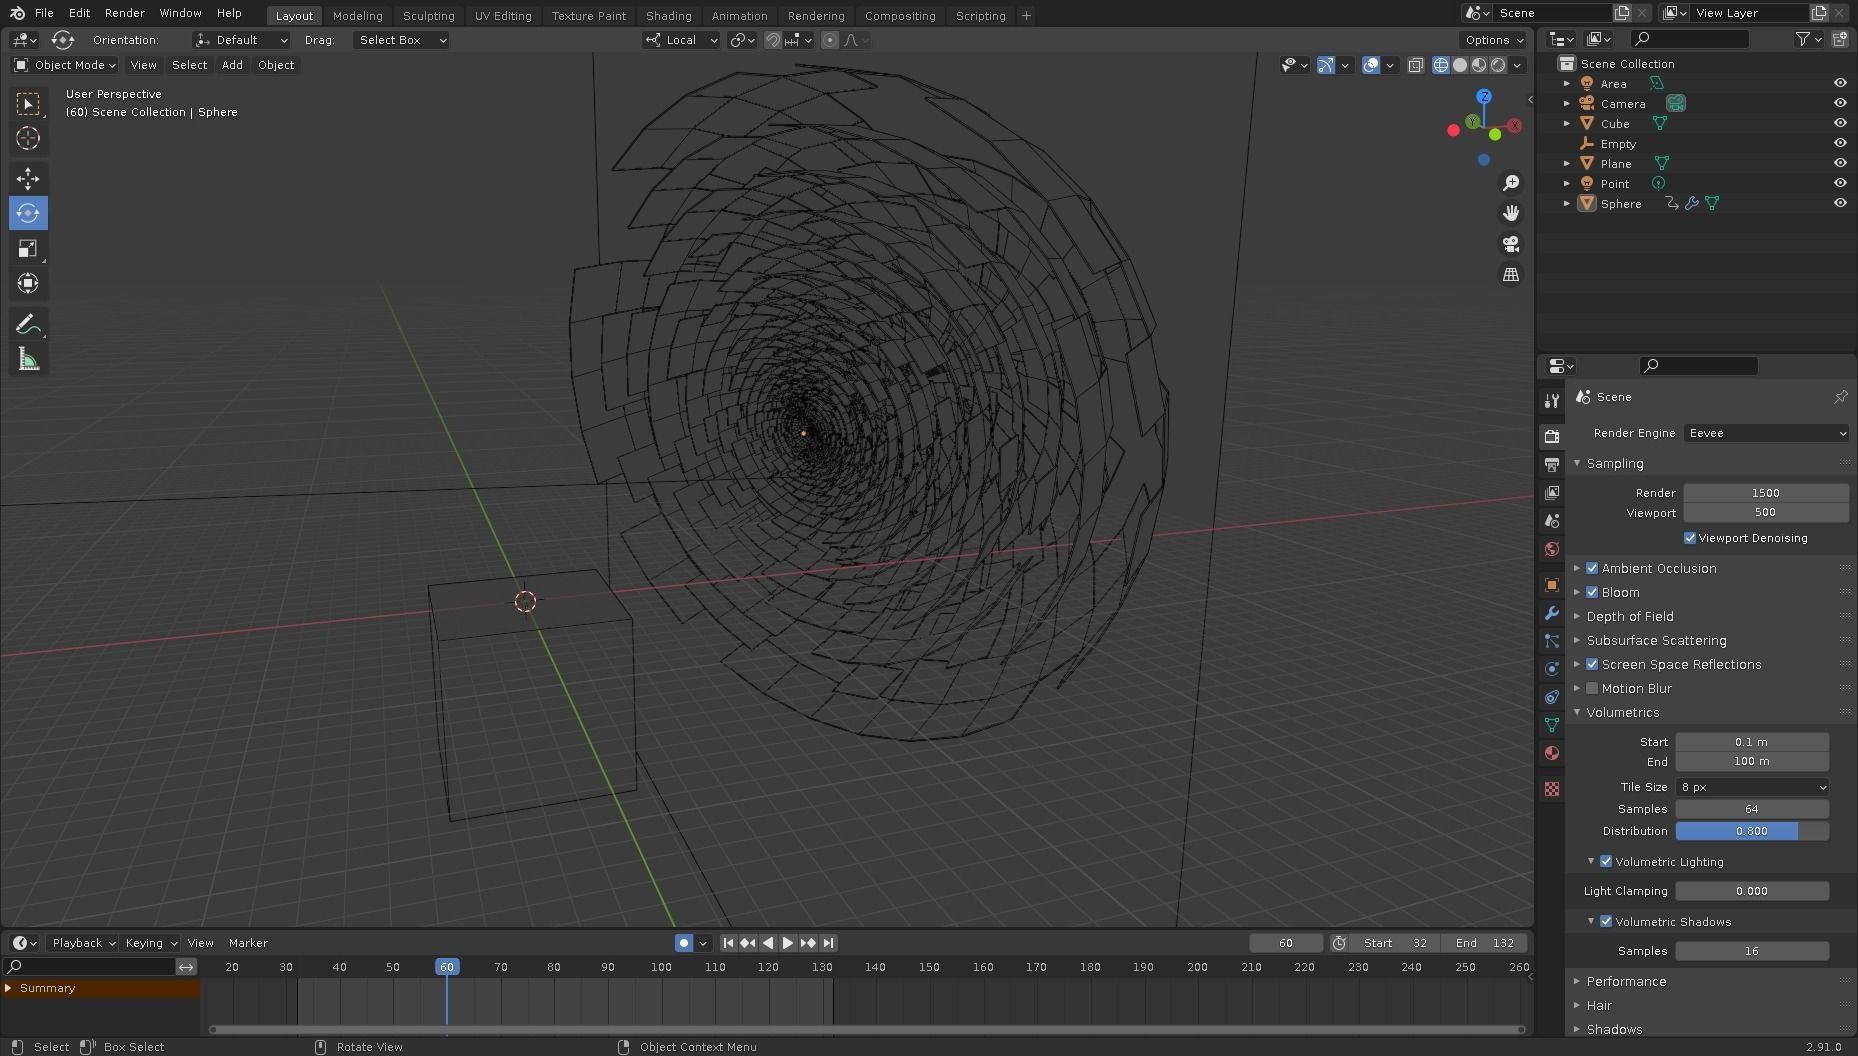Toggle camera view icon in viewport

(x=1511, y=244)
